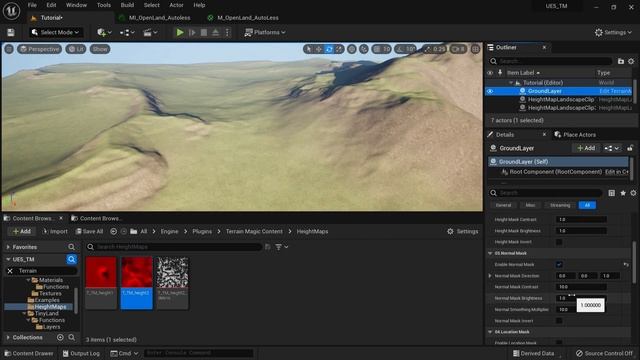The width and height of the screenshot is (640, 360).
Task: Click the green Play button
Action: [x=180, y=32]
